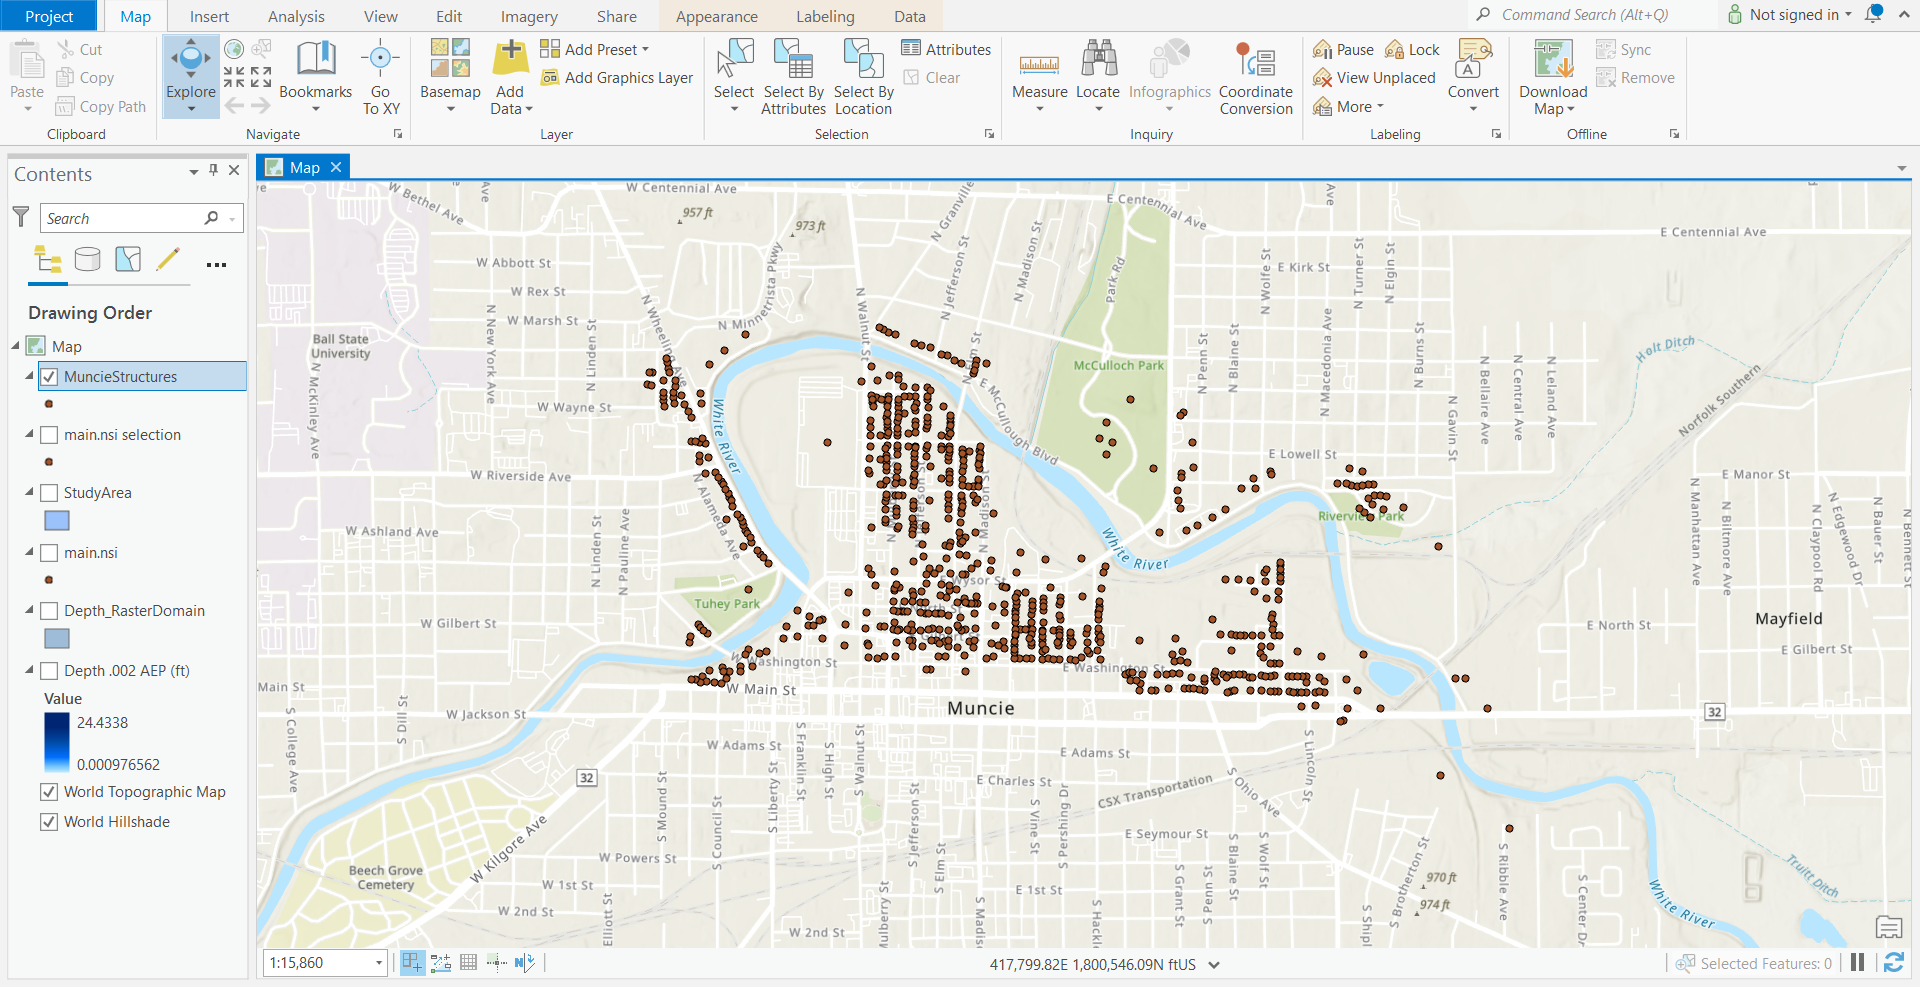
Task: Collapse the MuncieStructures layer legend
Action: click(x=29, y=376)
